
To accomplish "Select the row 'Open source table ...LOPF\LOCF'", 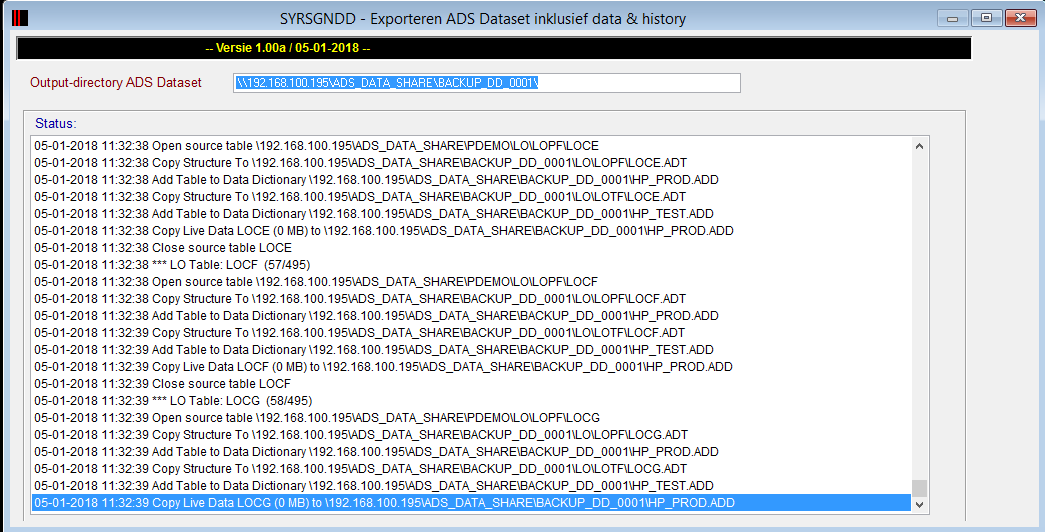I will 471,281.
